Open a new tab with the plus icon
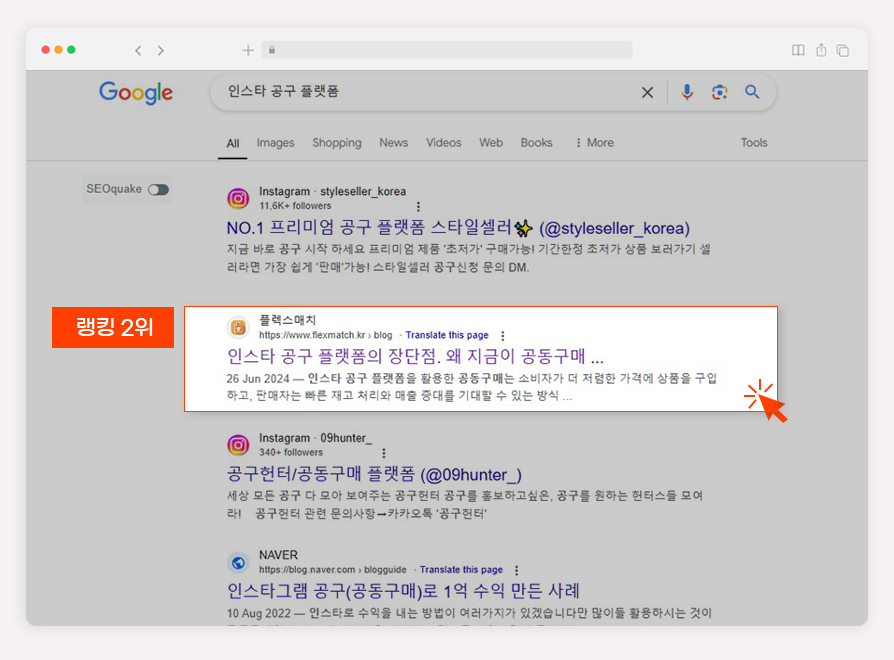Viewport: 894px width, 660px height. (x=248, y=51)
